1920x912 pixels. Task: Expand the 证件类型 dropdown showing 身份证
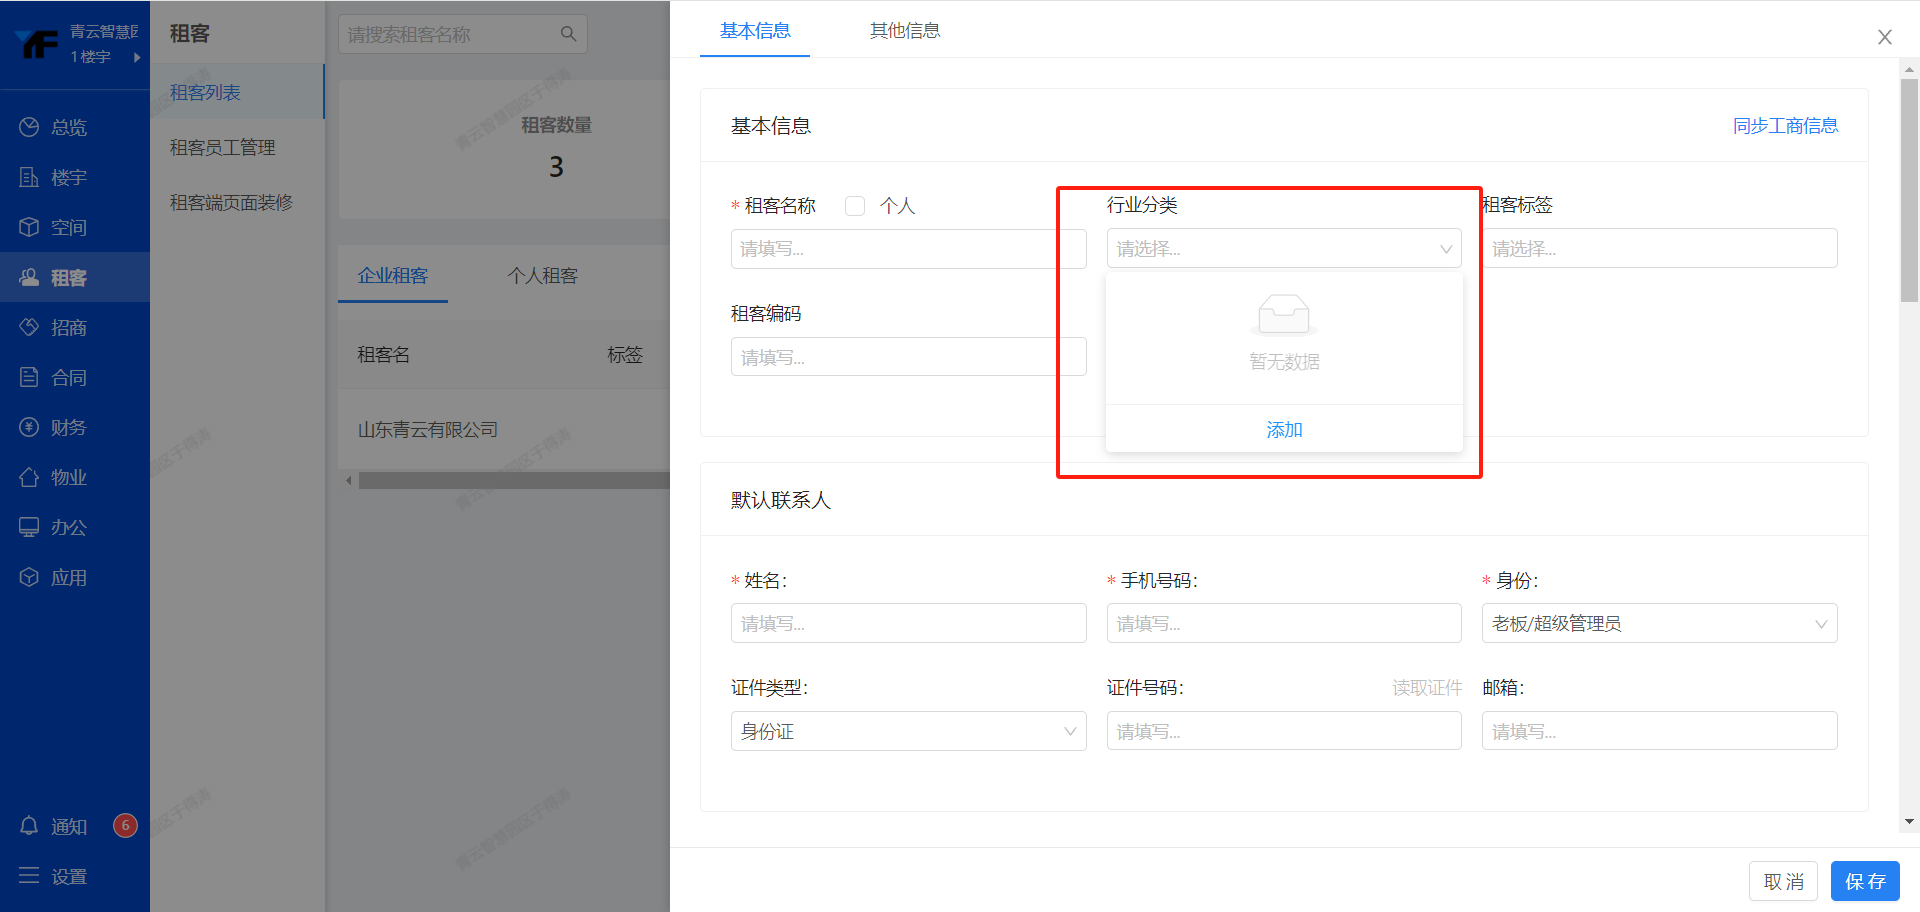pyautogui.click(x=907, y=732)
